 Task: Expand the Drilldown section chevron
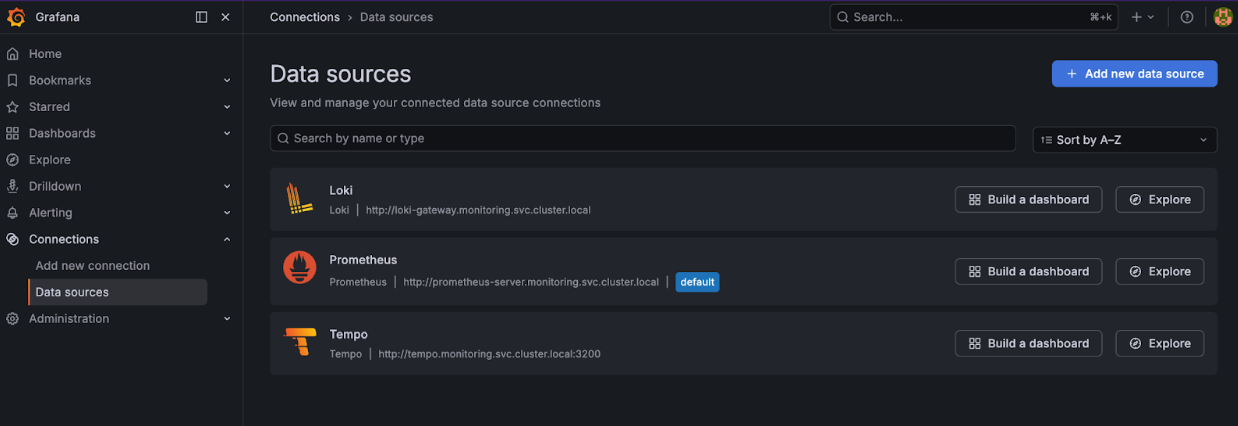point(227,187)
